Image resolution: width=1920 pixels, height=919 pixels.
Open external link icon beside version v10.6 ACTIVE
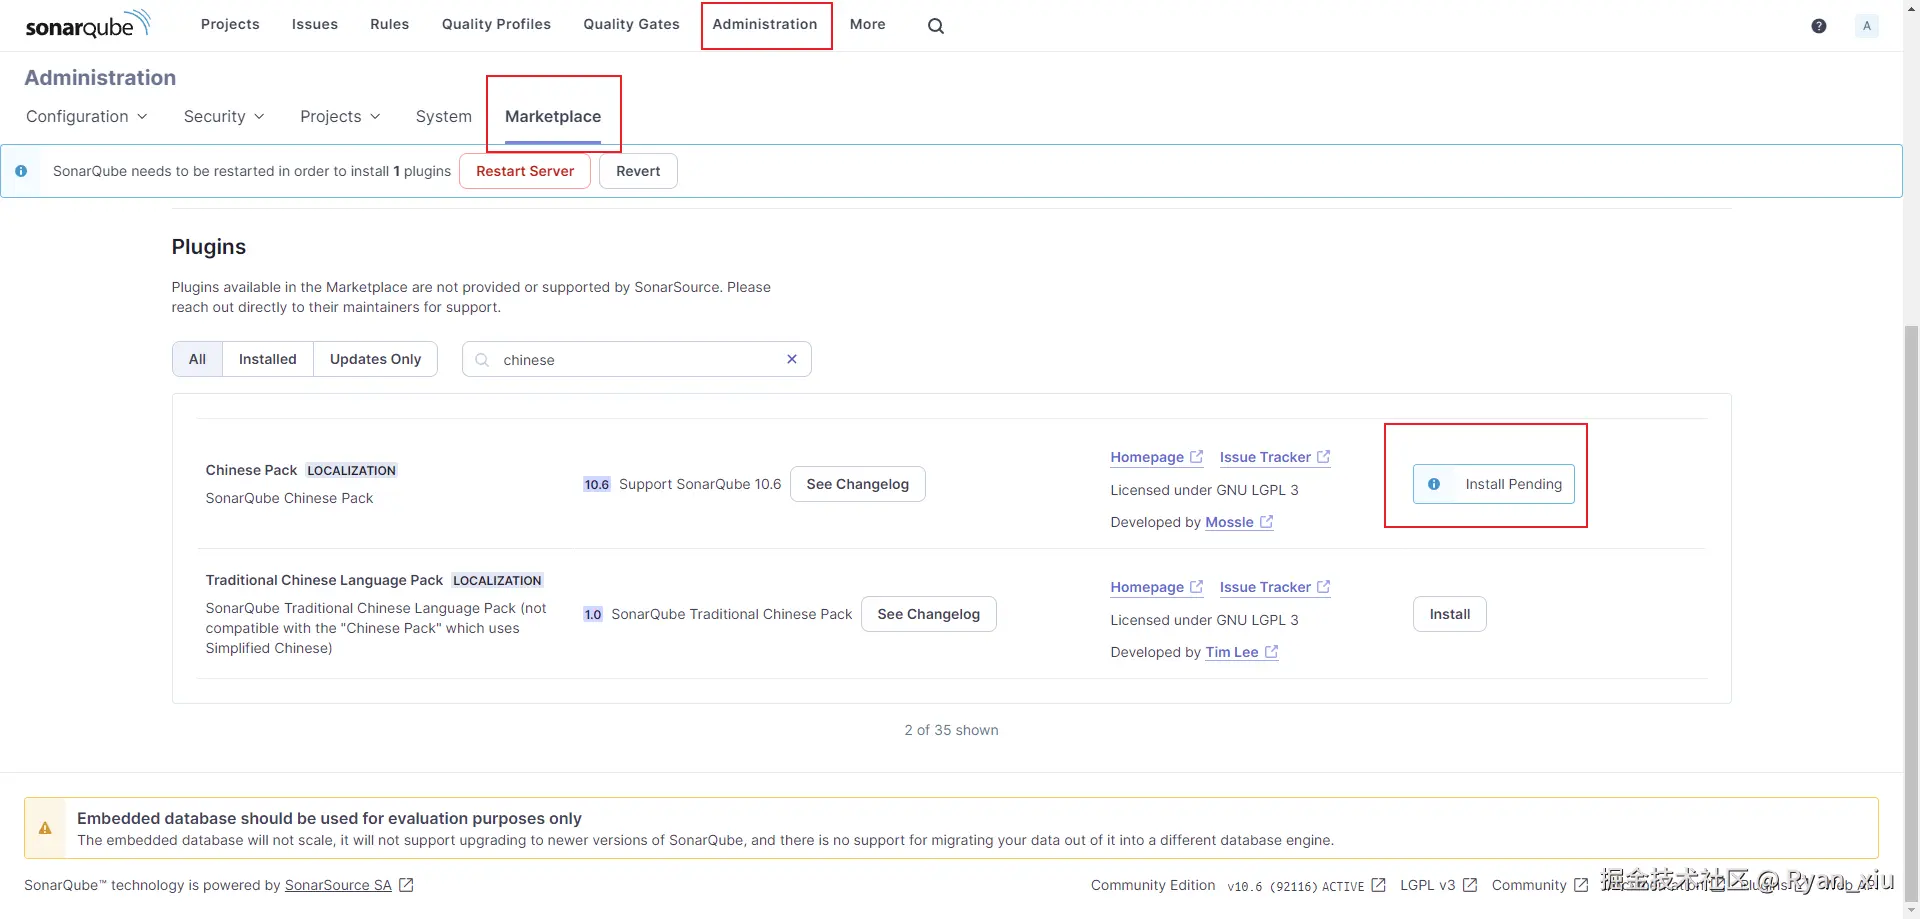[x=1378, y=885]
